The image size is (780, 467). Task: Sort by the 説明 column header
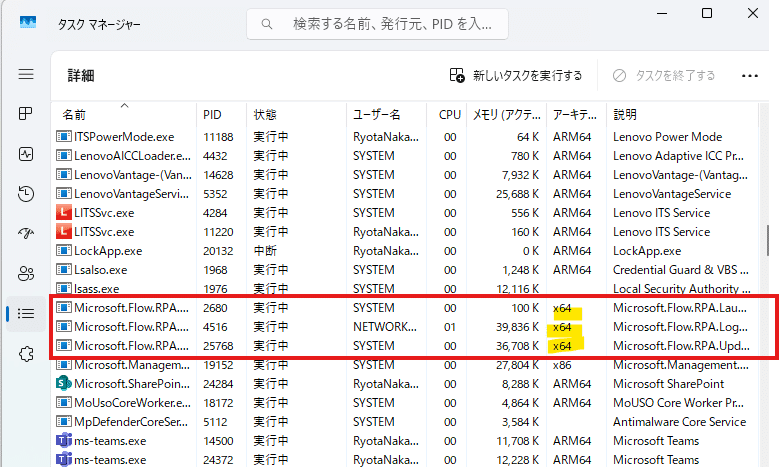pos(682,114)
